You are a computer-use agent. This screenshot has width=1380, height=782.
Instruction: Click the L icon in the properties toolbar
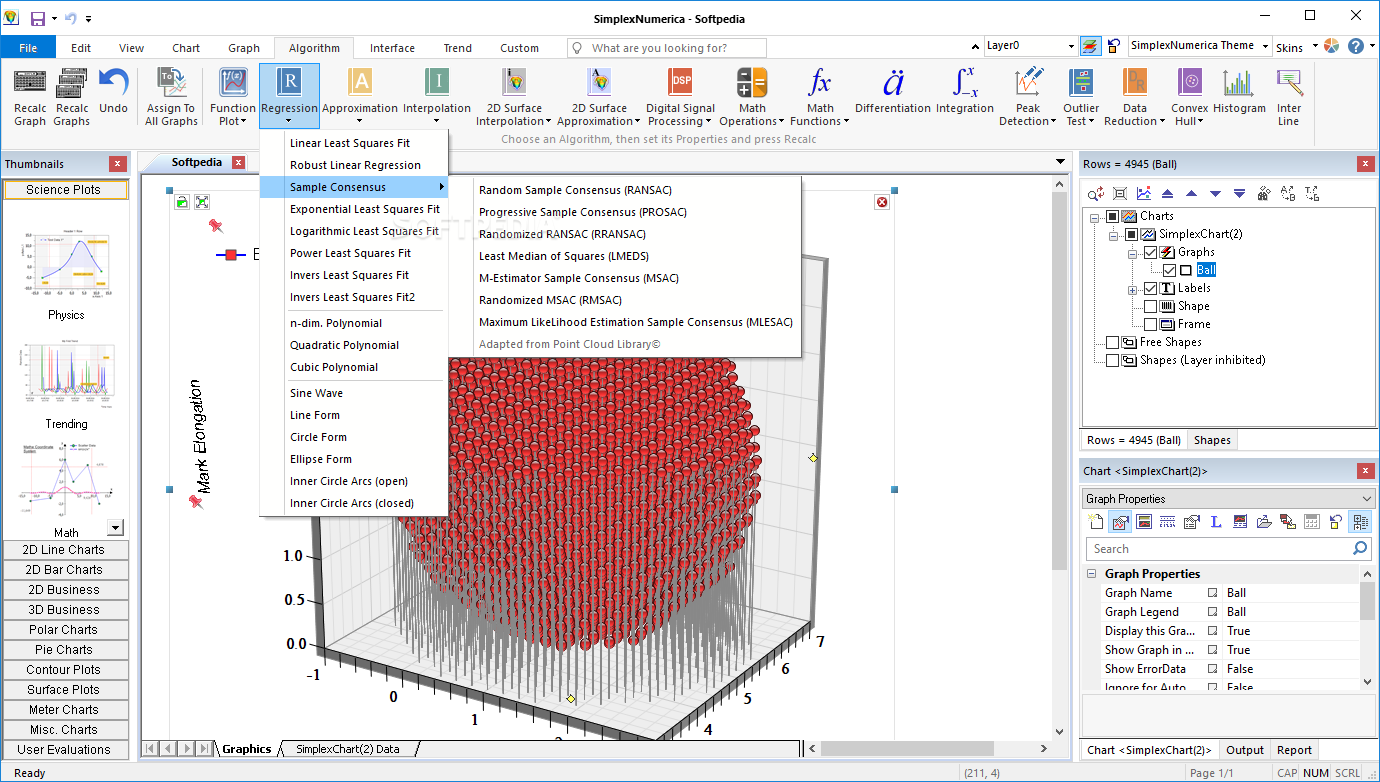[1216, 521]
